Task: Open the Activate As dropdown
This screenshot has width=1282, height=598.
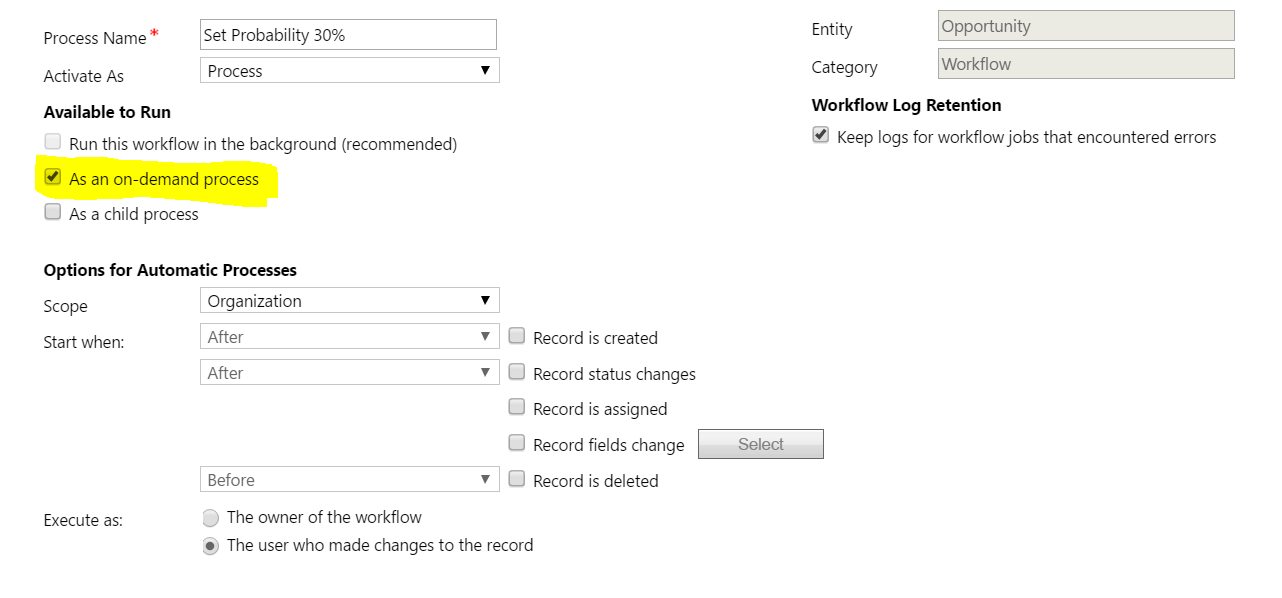Action: 349,71
